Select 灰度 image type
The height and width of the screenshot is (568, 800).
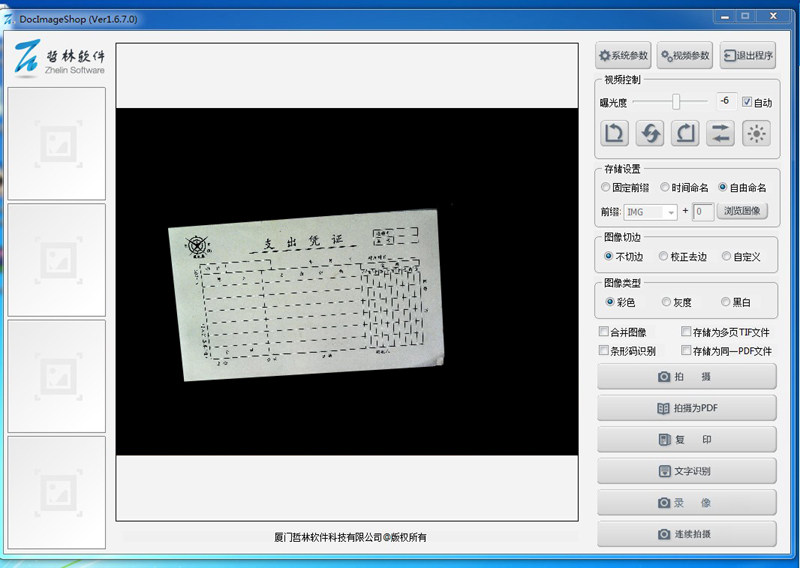(666, 302)
